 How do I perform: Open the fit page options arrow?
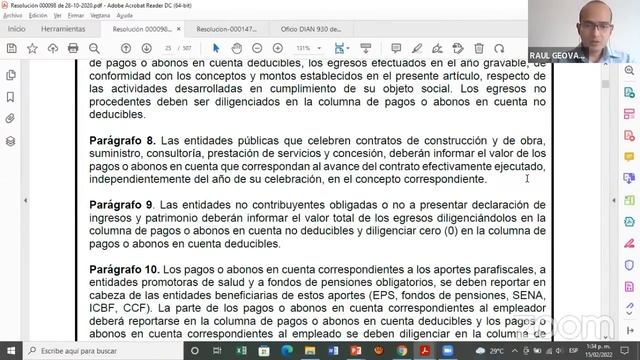(348, 49)
